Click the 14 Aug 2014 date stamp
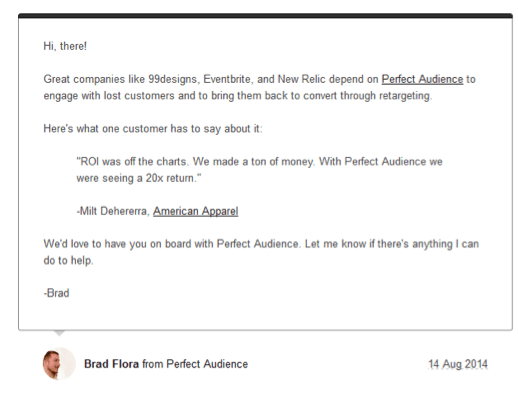Image resolution: width=518 pixels, height=396 pixels. click(x=458, y=364)
